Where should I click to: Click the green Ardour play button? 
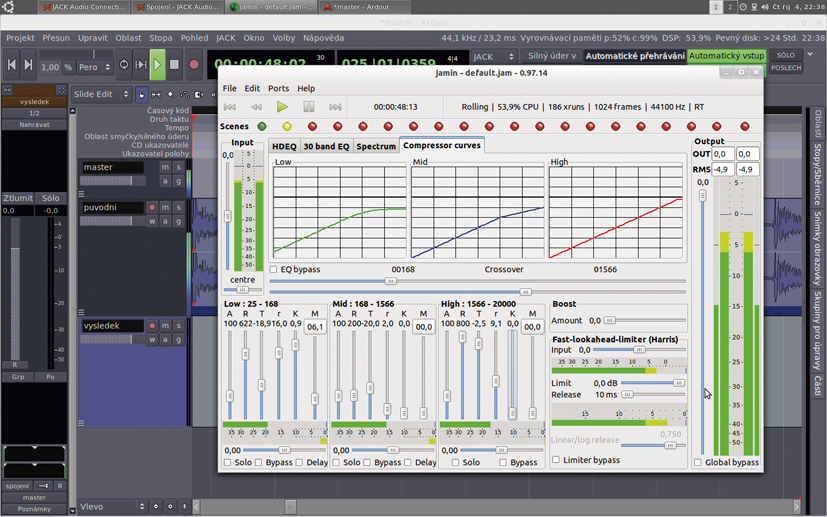[x=157, y=65]
